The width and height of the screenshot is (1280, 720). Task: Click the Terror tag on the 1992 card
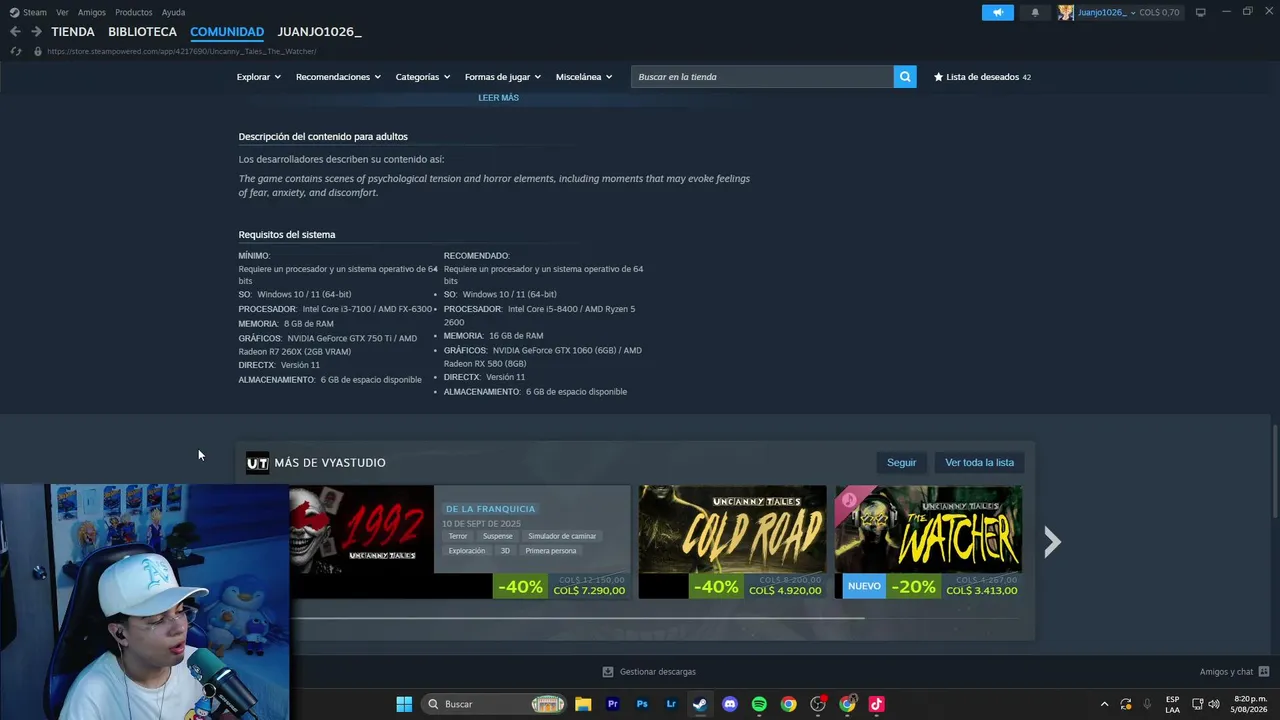(x=458, y=536)
